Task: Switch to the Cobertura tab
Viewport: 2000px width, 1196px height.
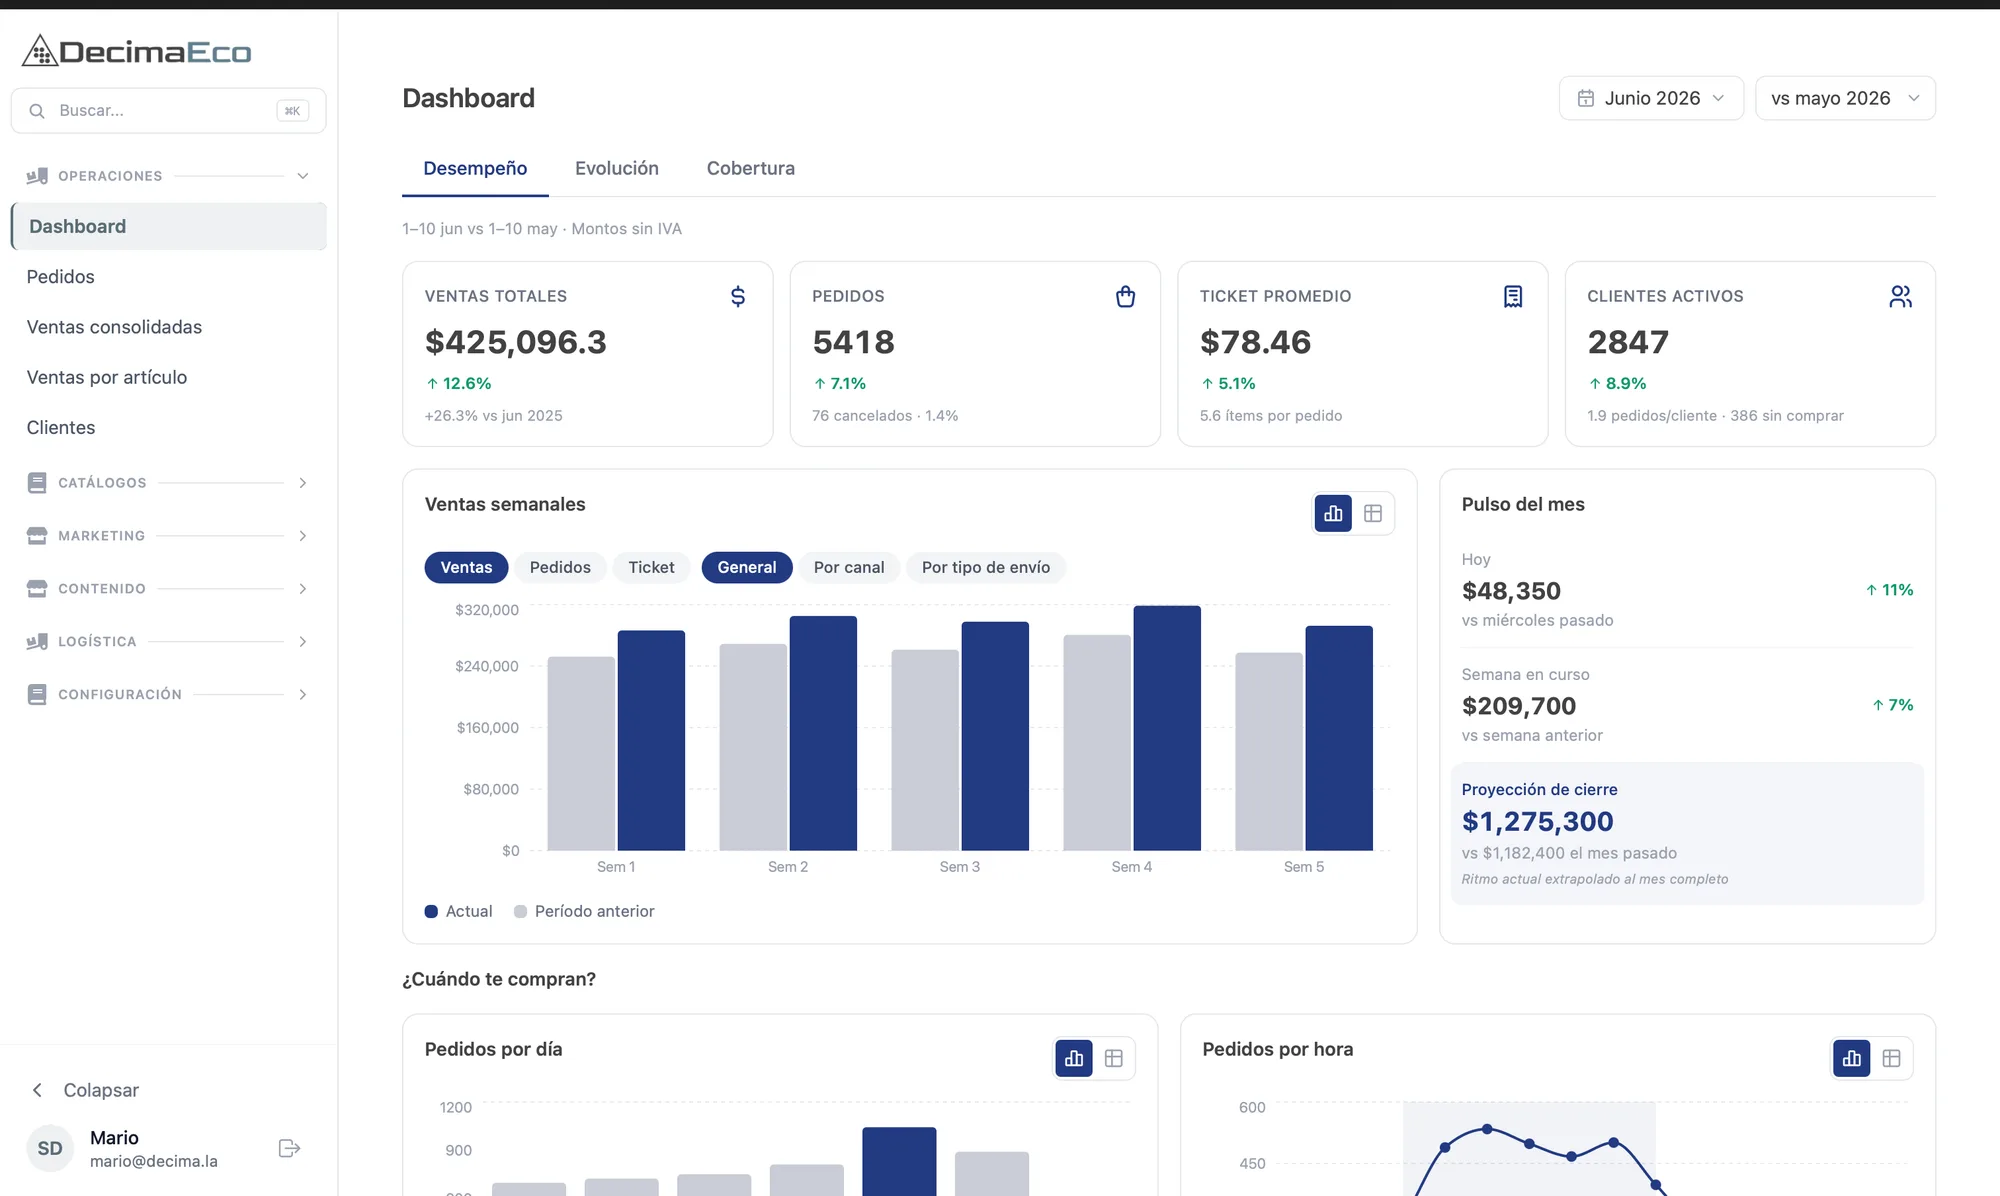Action: coord(751,168)
